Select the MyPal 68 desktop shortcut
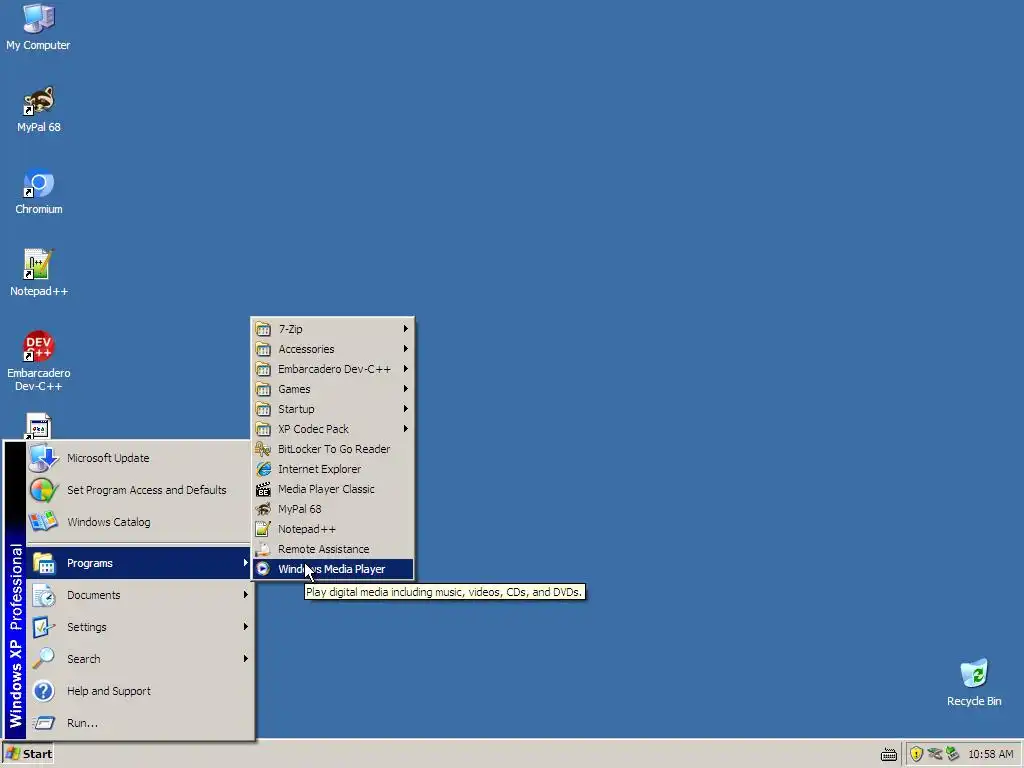The image size is (1024, 768). tap(39, 109)
